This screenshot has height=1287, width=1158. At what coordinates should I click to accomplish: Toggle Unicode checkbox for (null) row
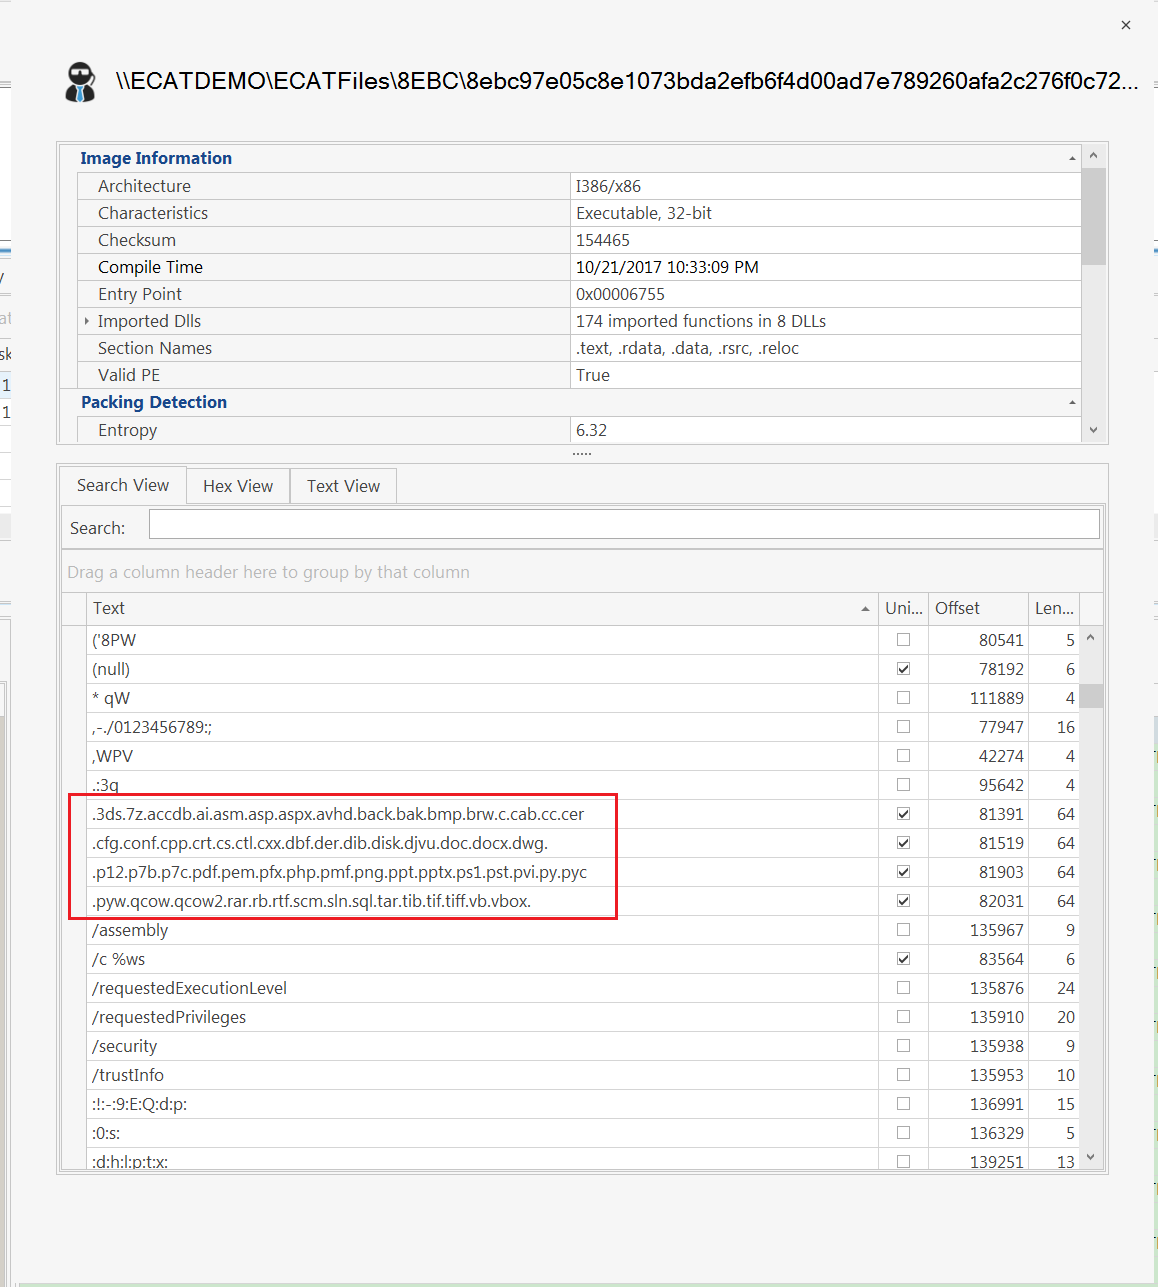(904, 669)
